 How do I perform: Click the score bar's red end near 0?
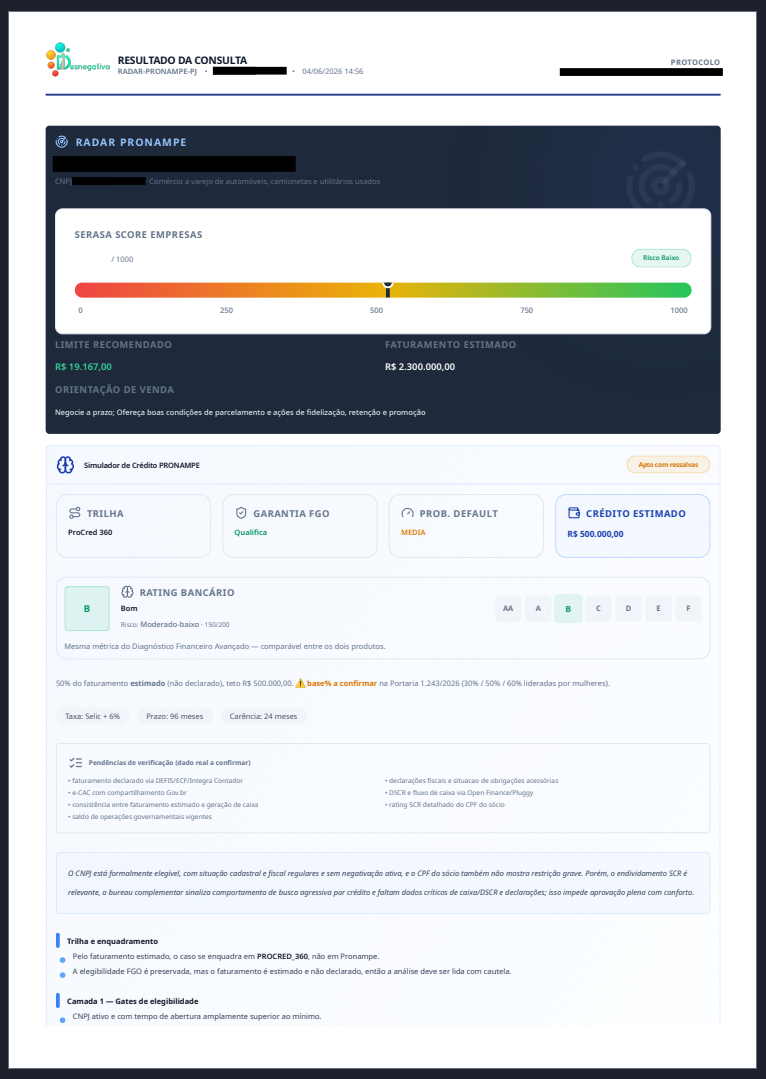pyautogui.click(x=81, y=290)
